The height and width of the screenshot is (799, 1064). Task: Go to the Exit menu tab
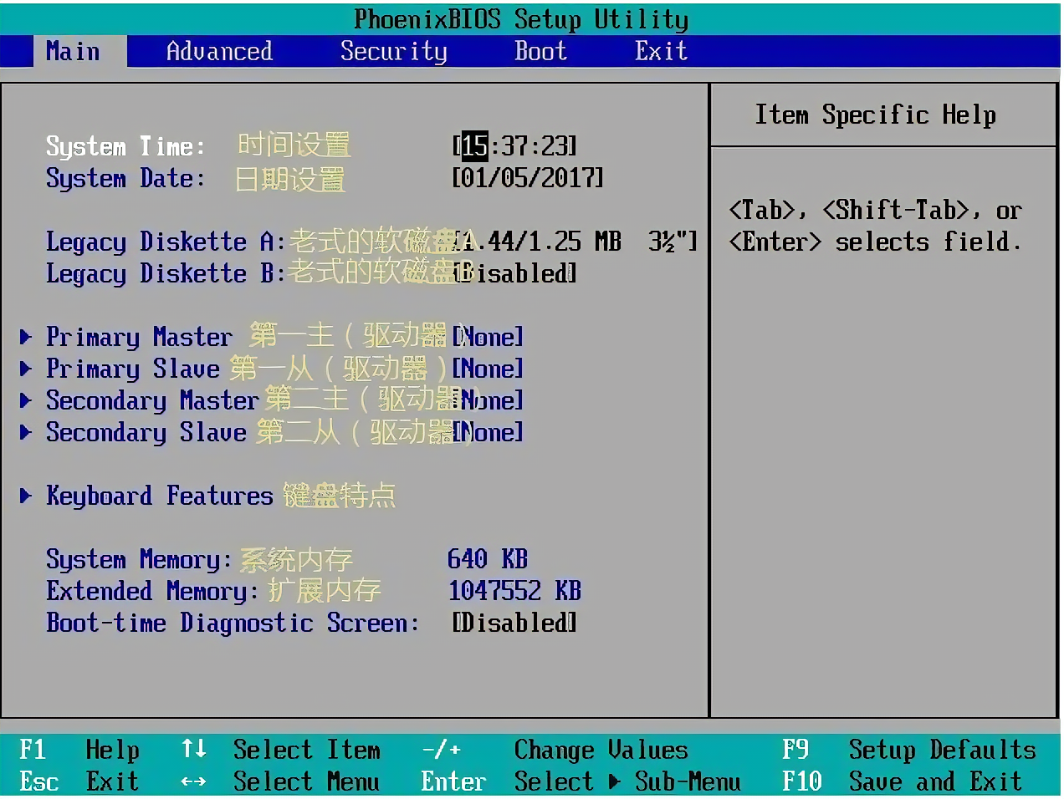(x=661, y=52)
